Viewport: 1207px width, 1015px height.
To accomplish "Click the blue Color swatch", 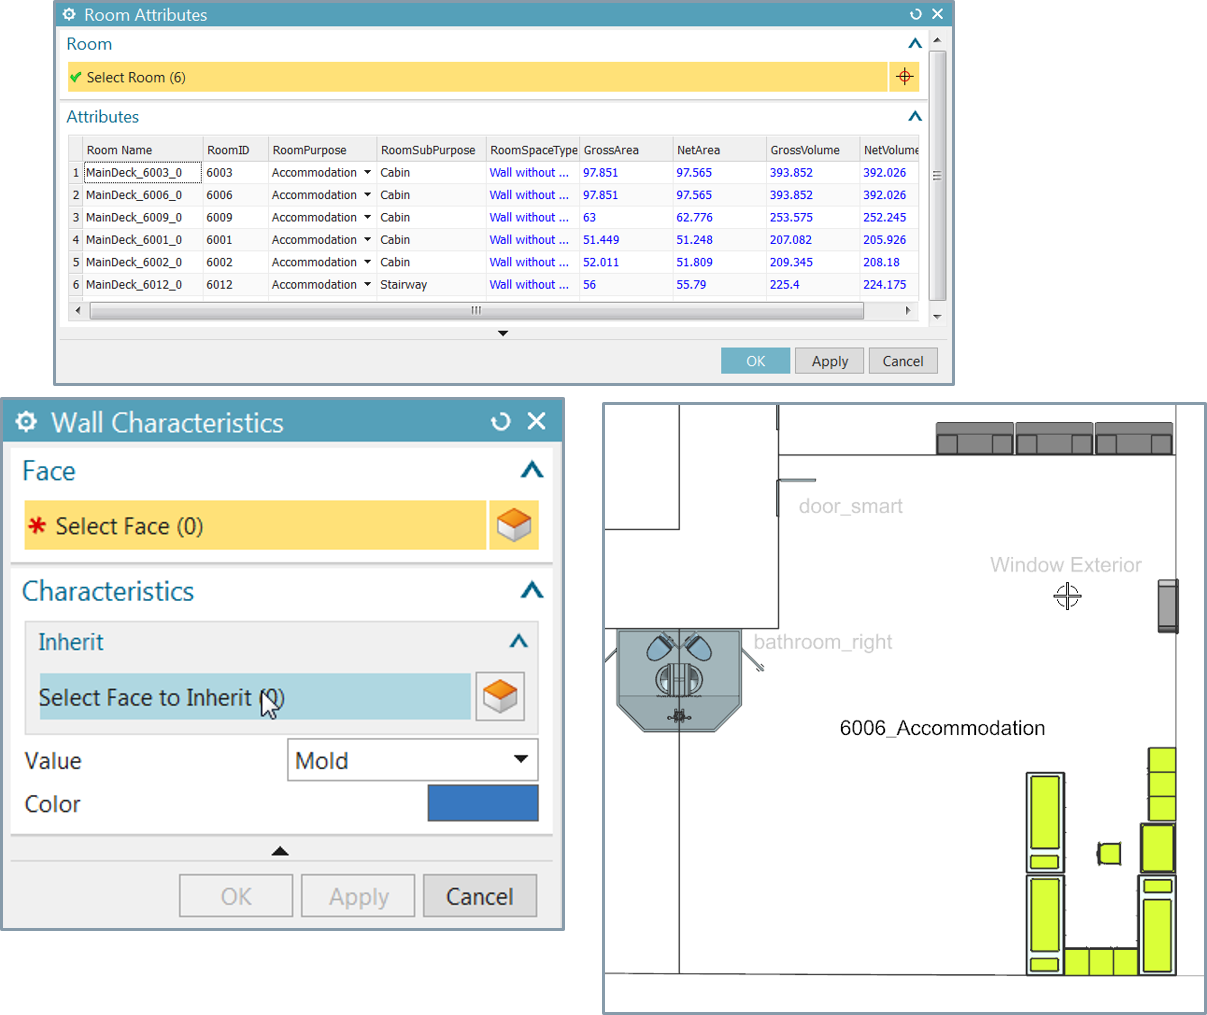I will point(483,803).
